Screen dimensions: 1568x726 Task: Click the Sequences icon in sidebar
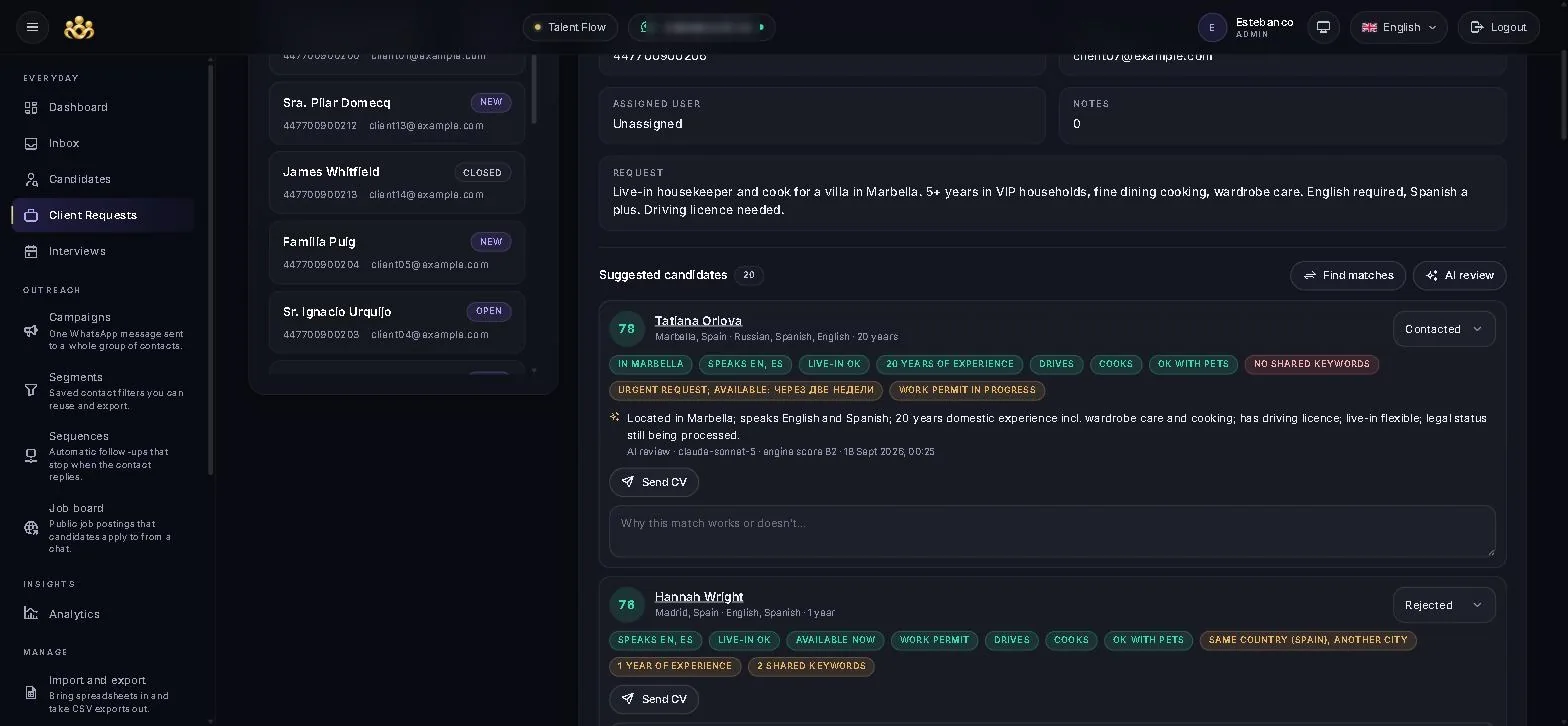coord(31,456)
